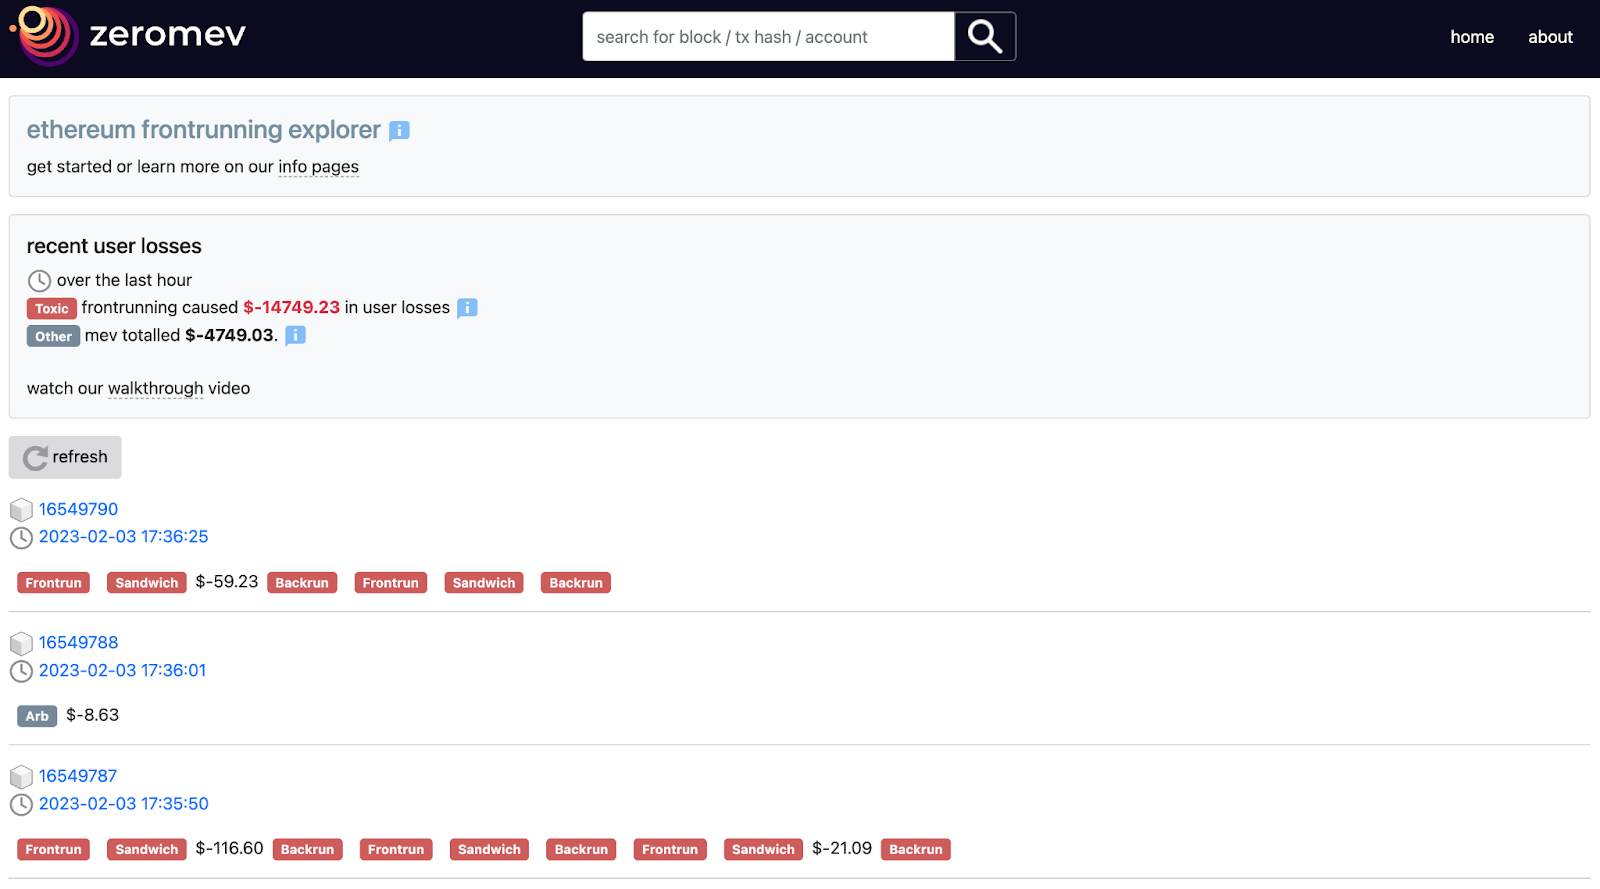Click second Frontrun tag in block 16549790
The image size is (1600, 889).
[x=391, y=583]
